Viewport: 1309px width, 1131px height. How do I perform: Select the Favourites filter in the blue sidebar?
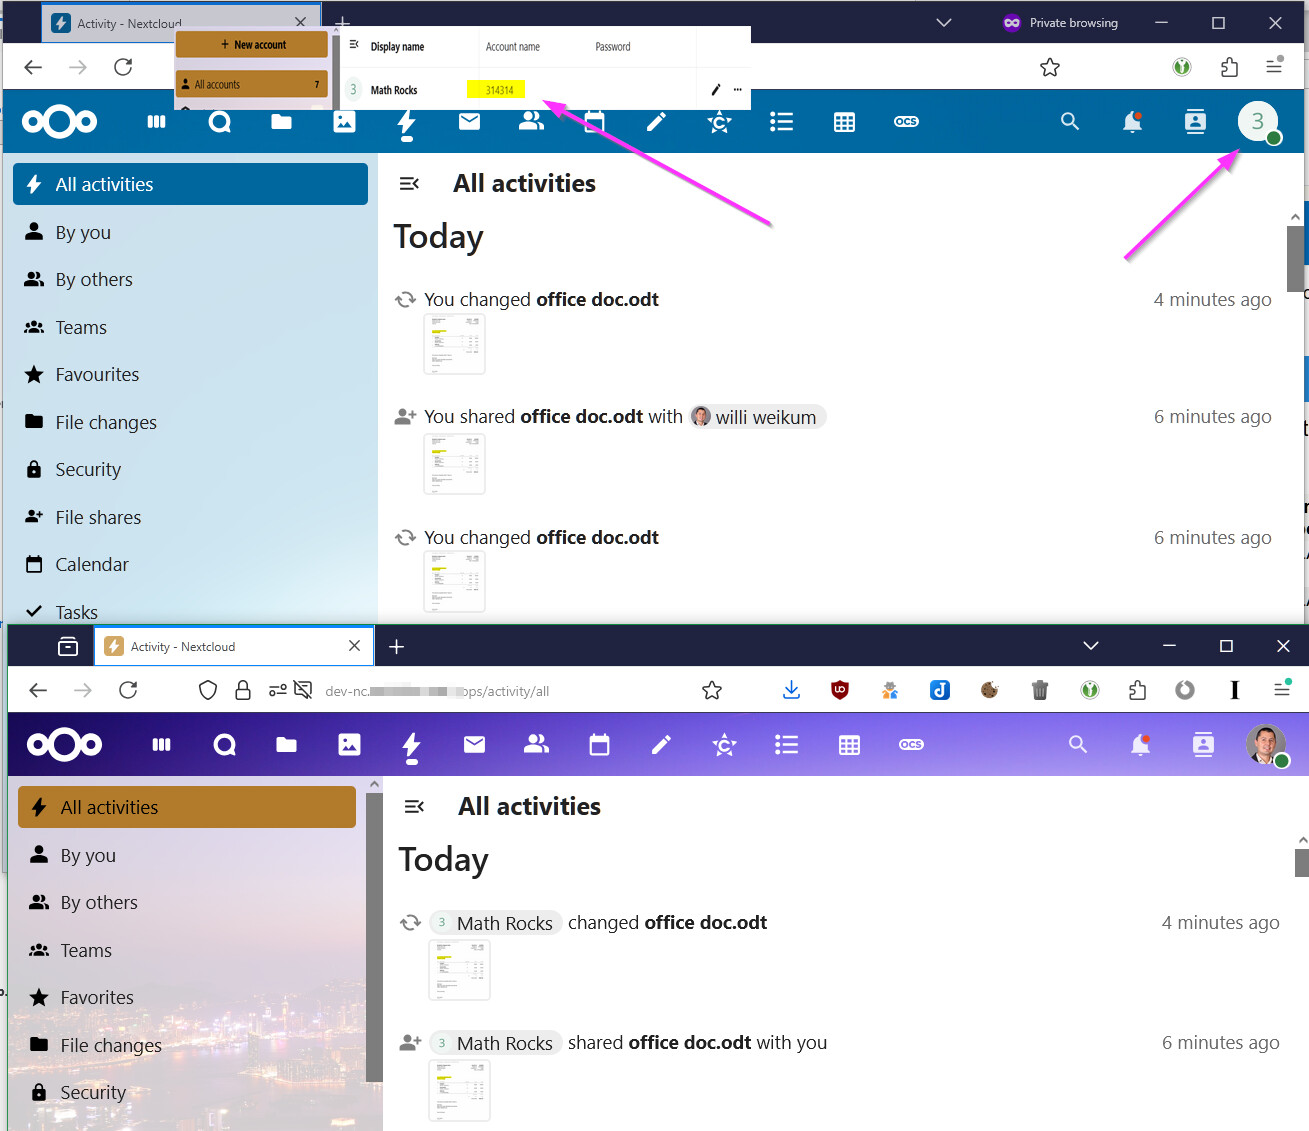(97, 375)
